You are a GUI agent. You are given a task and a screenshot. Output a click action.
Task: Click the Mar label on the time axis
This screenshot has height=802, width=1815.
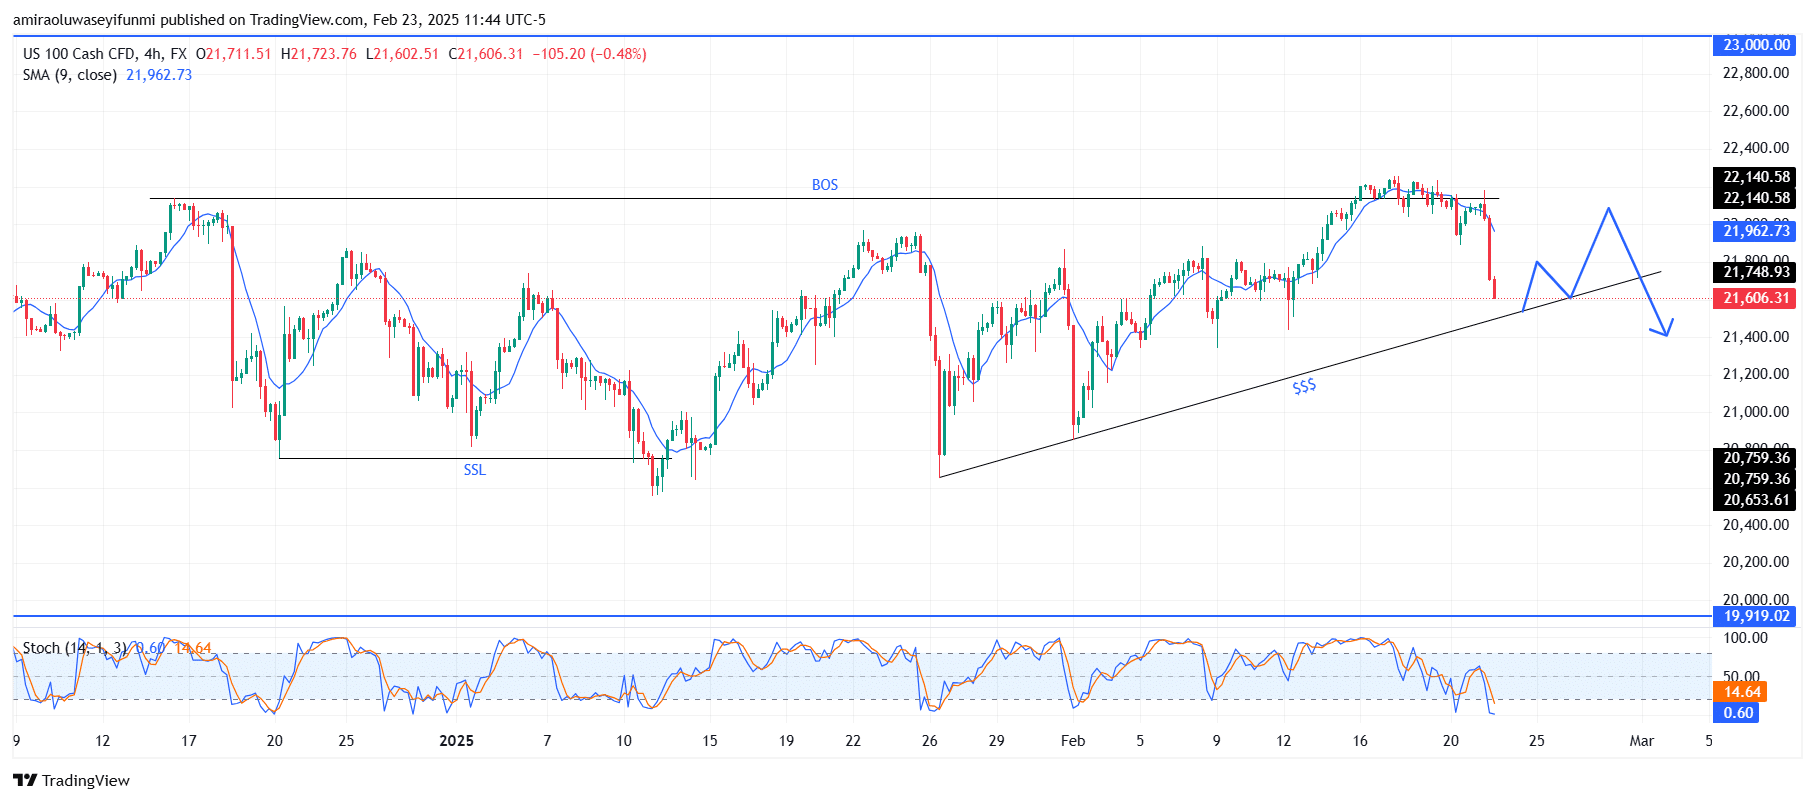(x=1642, y=741)
